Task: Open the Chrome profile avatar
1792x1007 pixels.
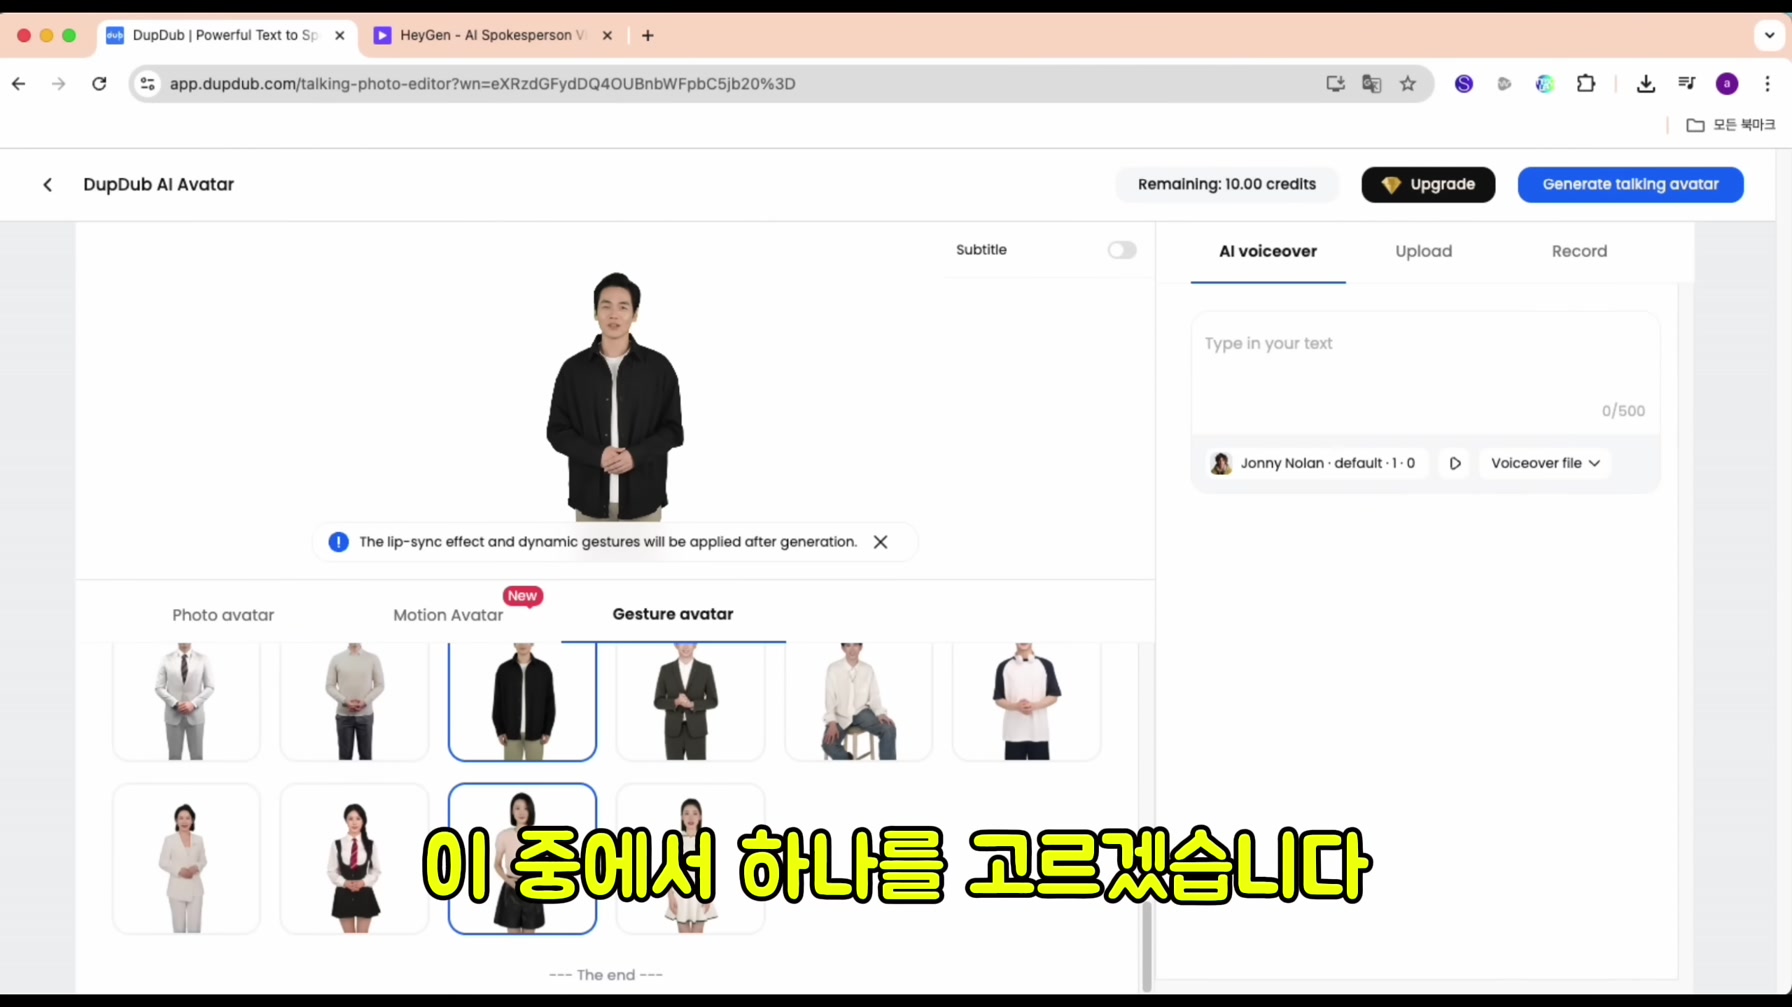Action: (x=1727, y=84)
